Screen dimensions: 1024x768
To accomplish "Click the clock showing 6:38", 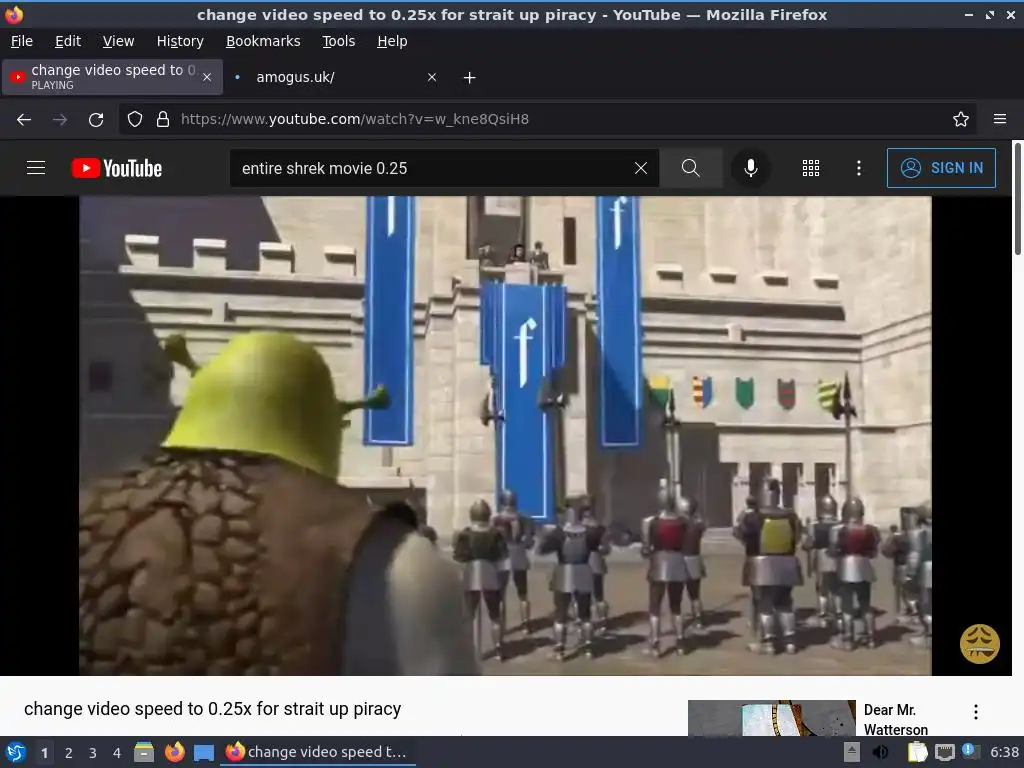I will coord(1004,752).
